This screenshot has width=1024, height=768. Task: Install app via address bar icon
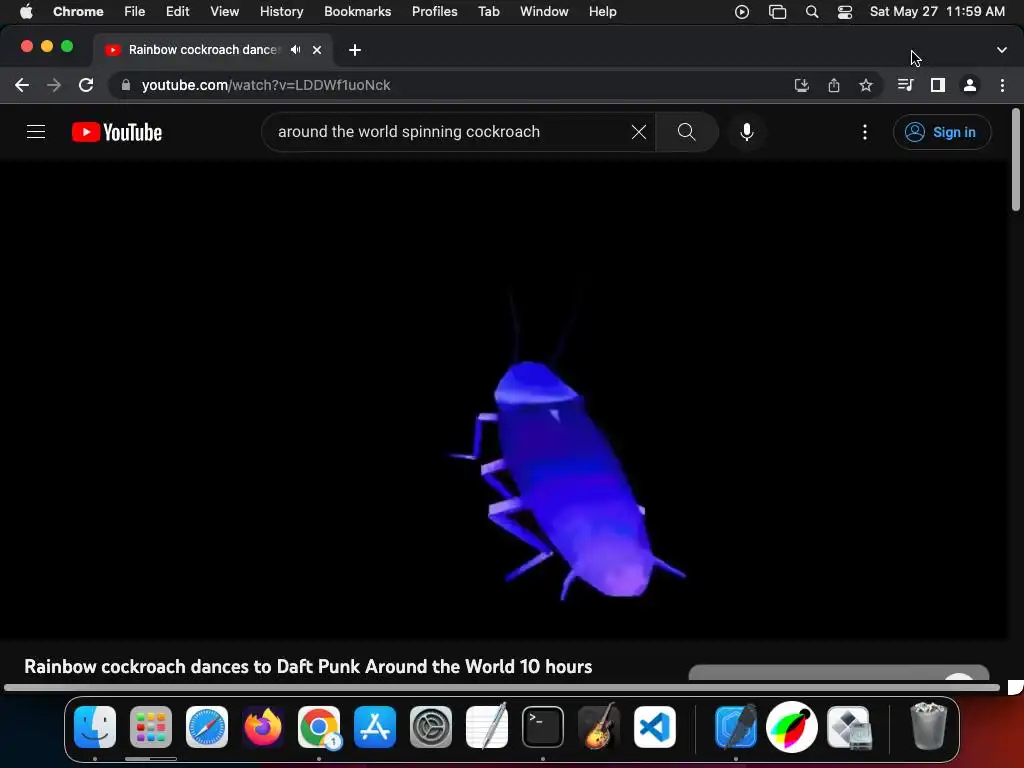point(801,85)
